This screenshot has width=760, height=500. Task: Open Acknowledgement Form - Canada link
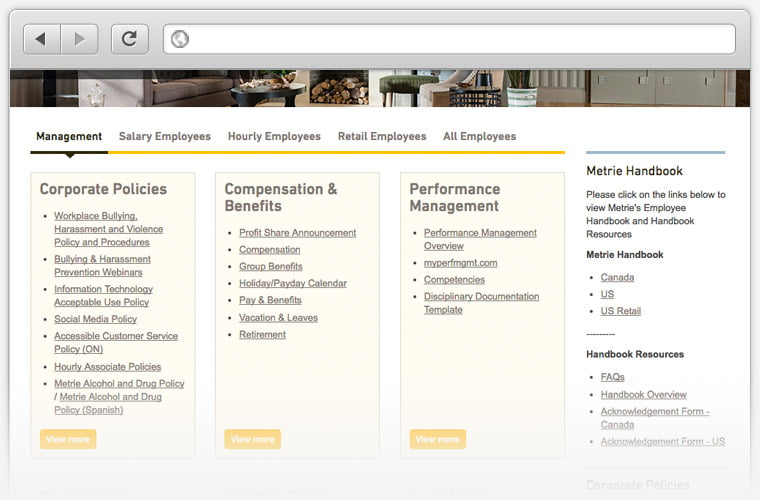655,418
